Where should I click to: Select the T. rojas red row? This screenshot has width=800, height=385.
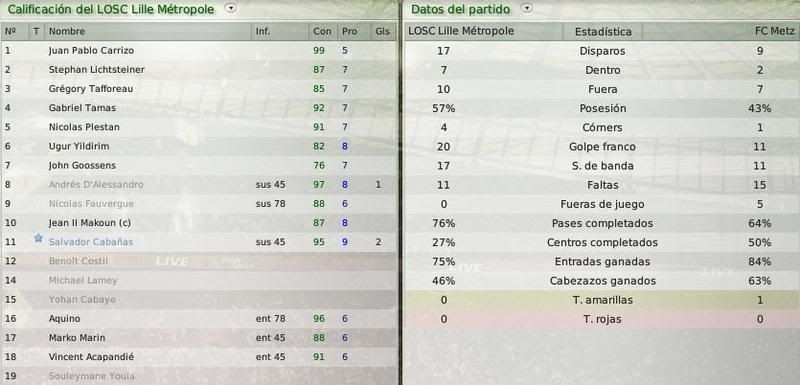(601, 319)
